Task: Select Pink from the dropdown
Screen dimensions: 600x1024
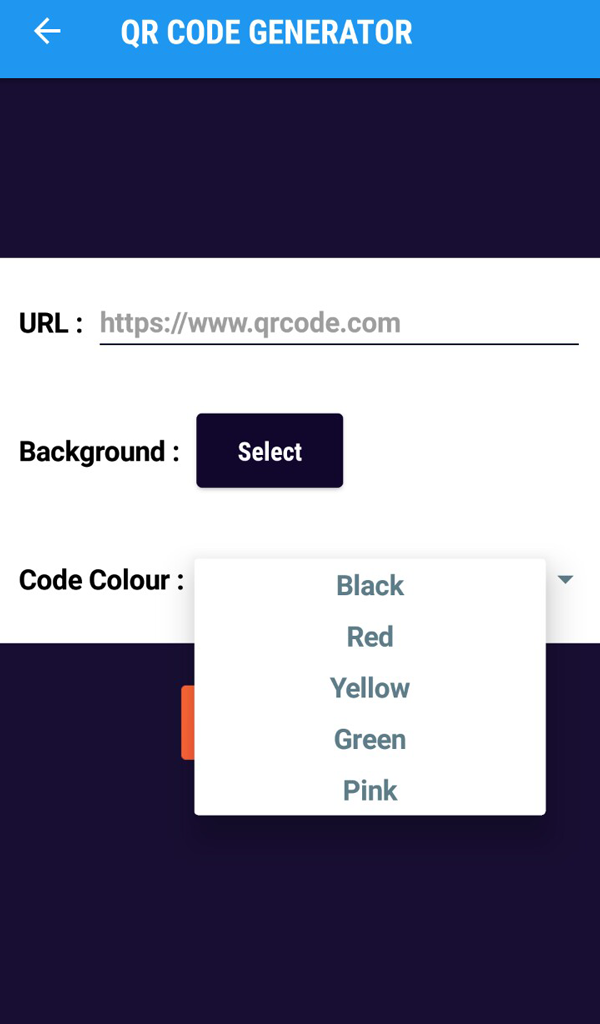Action: coord(370,791)
